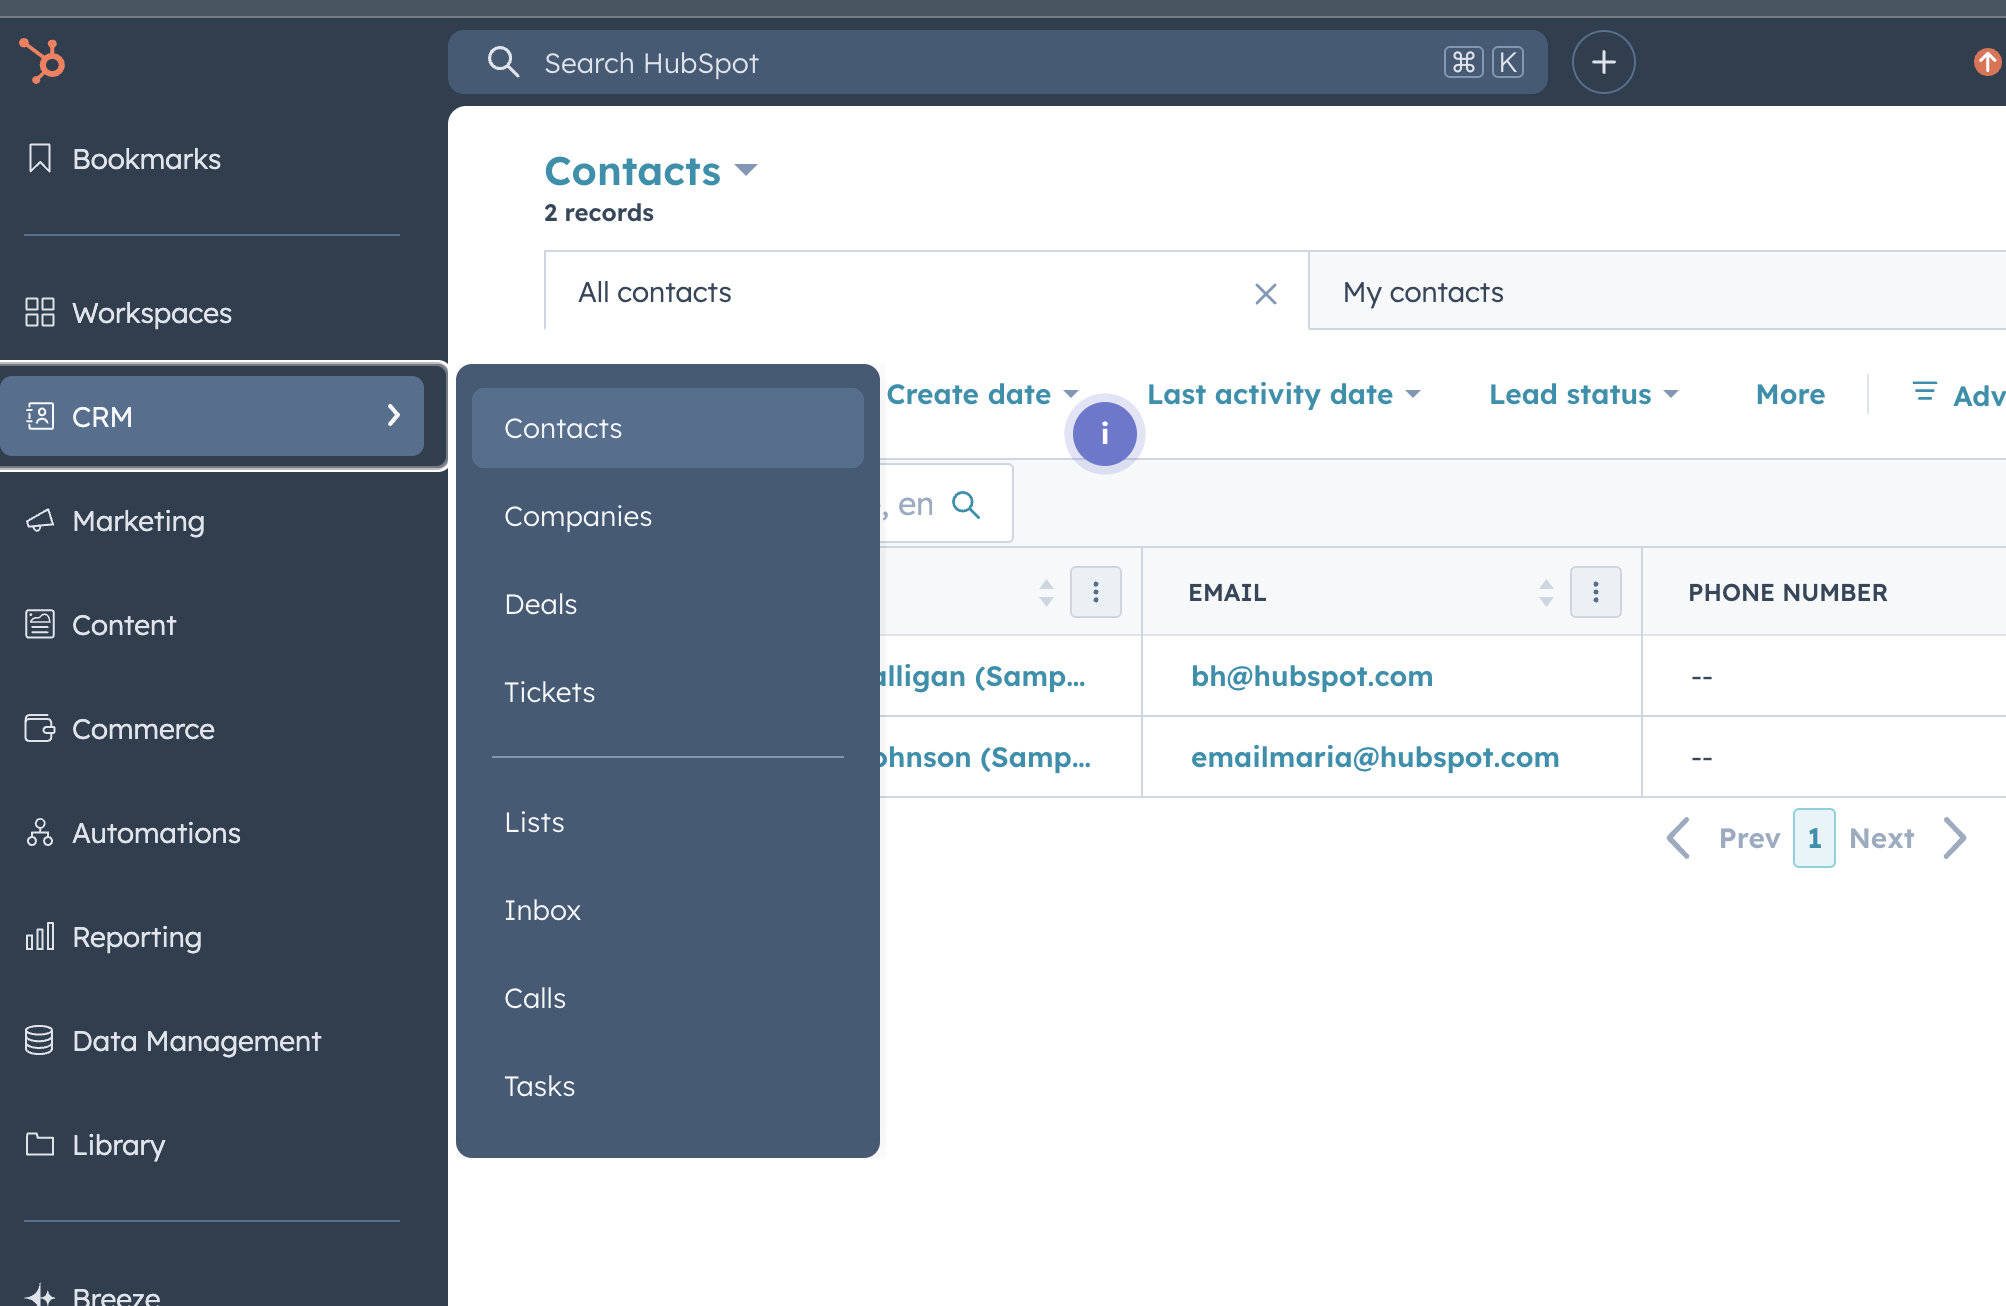Click the PHONE NUMBER column header
The height and width of the screenshot is (1306, 2006).
click(x=1787, y=592)
